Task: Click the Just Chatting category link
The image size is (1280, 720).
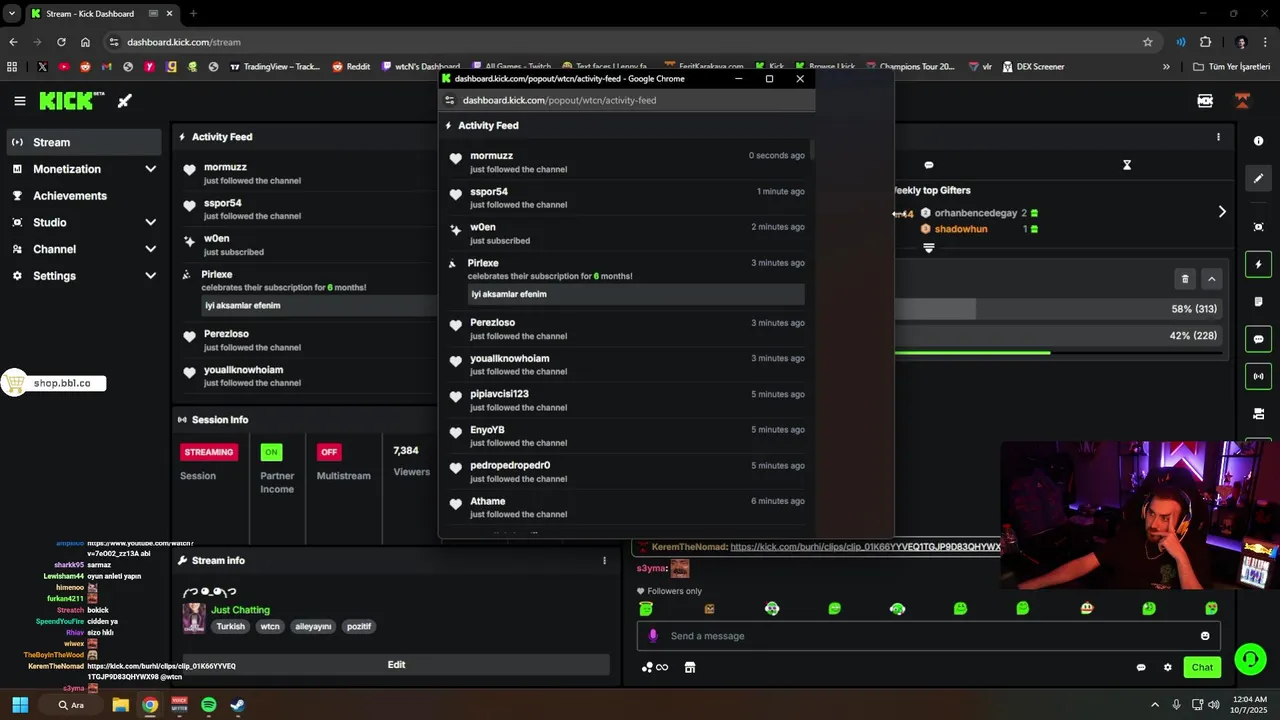Action: coord(240,610)
